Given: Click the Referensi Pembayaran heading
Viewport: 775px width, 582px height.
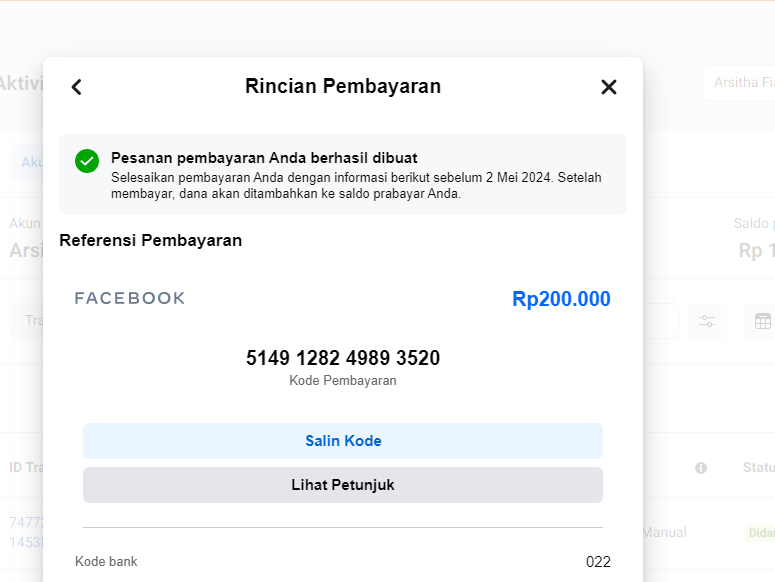Looking at the screenshot, I should (x=150, y=240).
